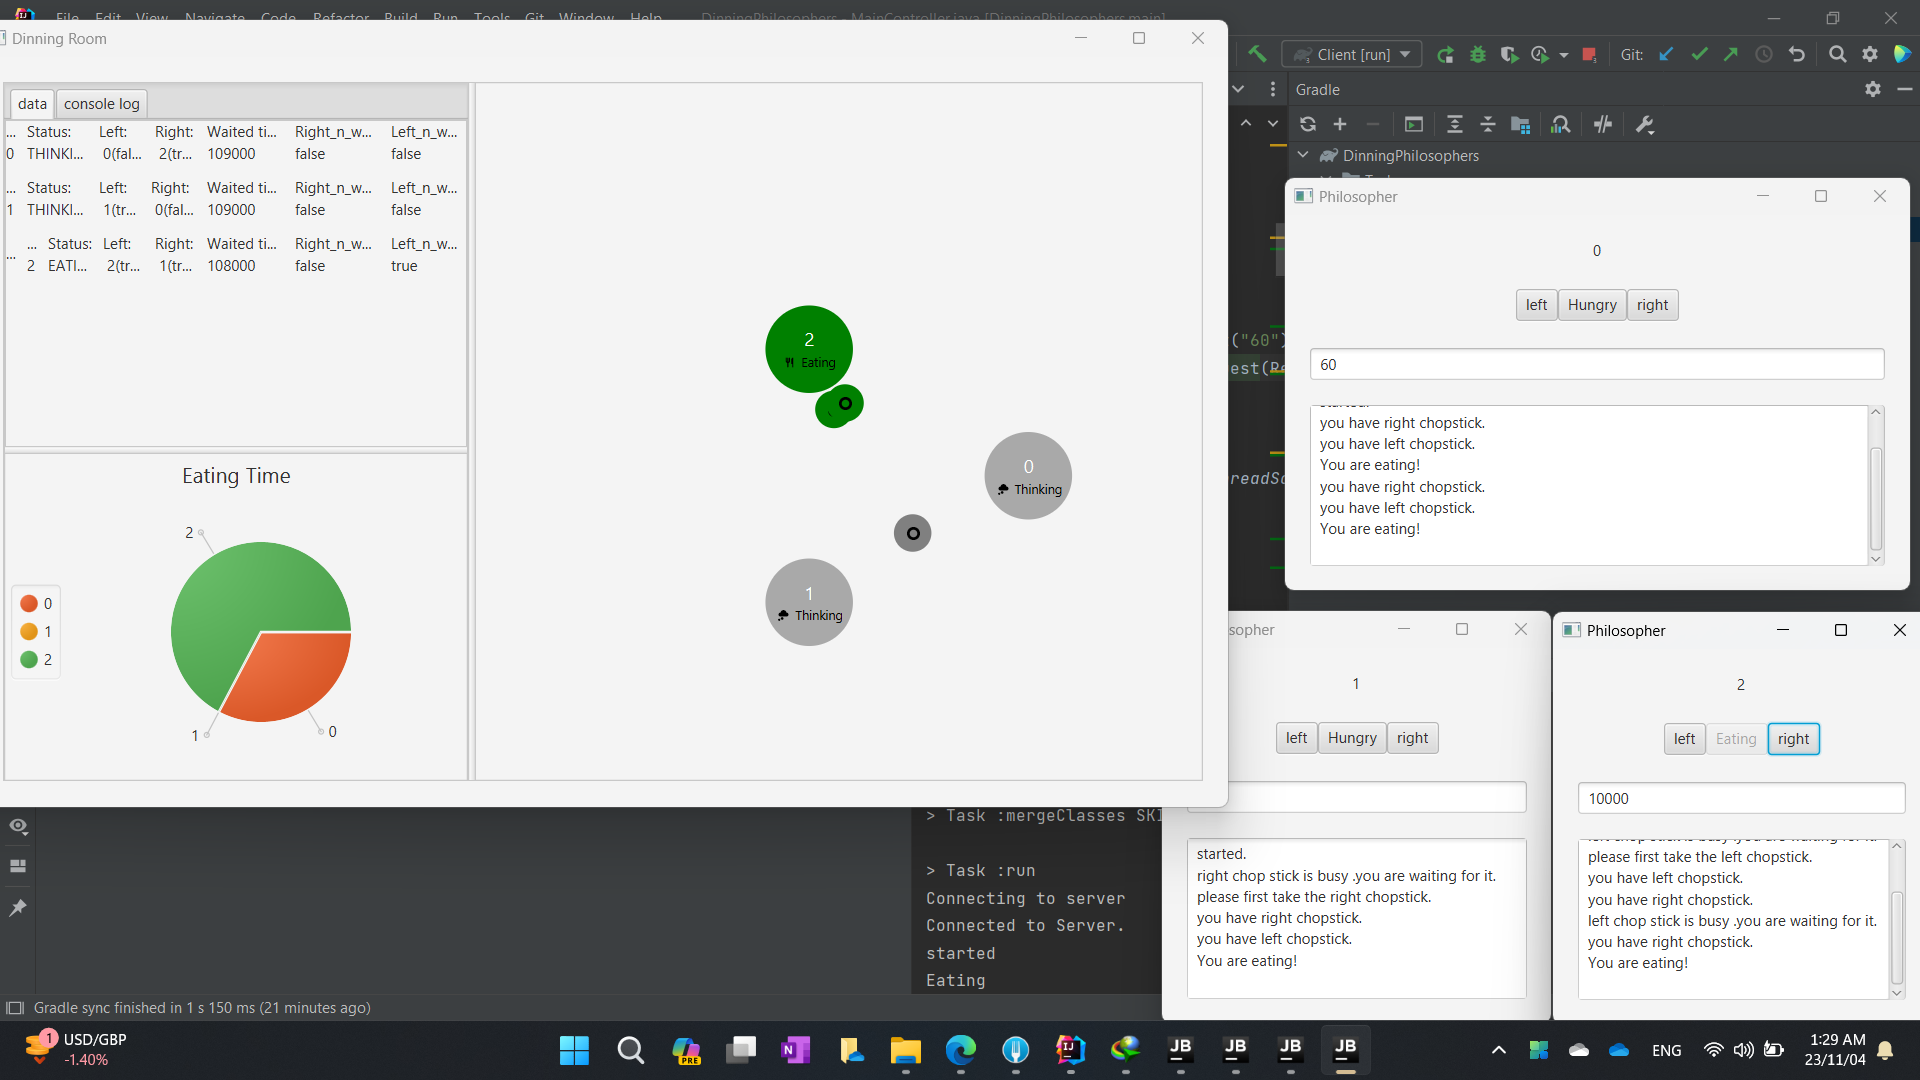This screenshot has height=1080, width=1920.
Task: Open dropdown arrow next to profiler run icon
Action: (1563, 55)
